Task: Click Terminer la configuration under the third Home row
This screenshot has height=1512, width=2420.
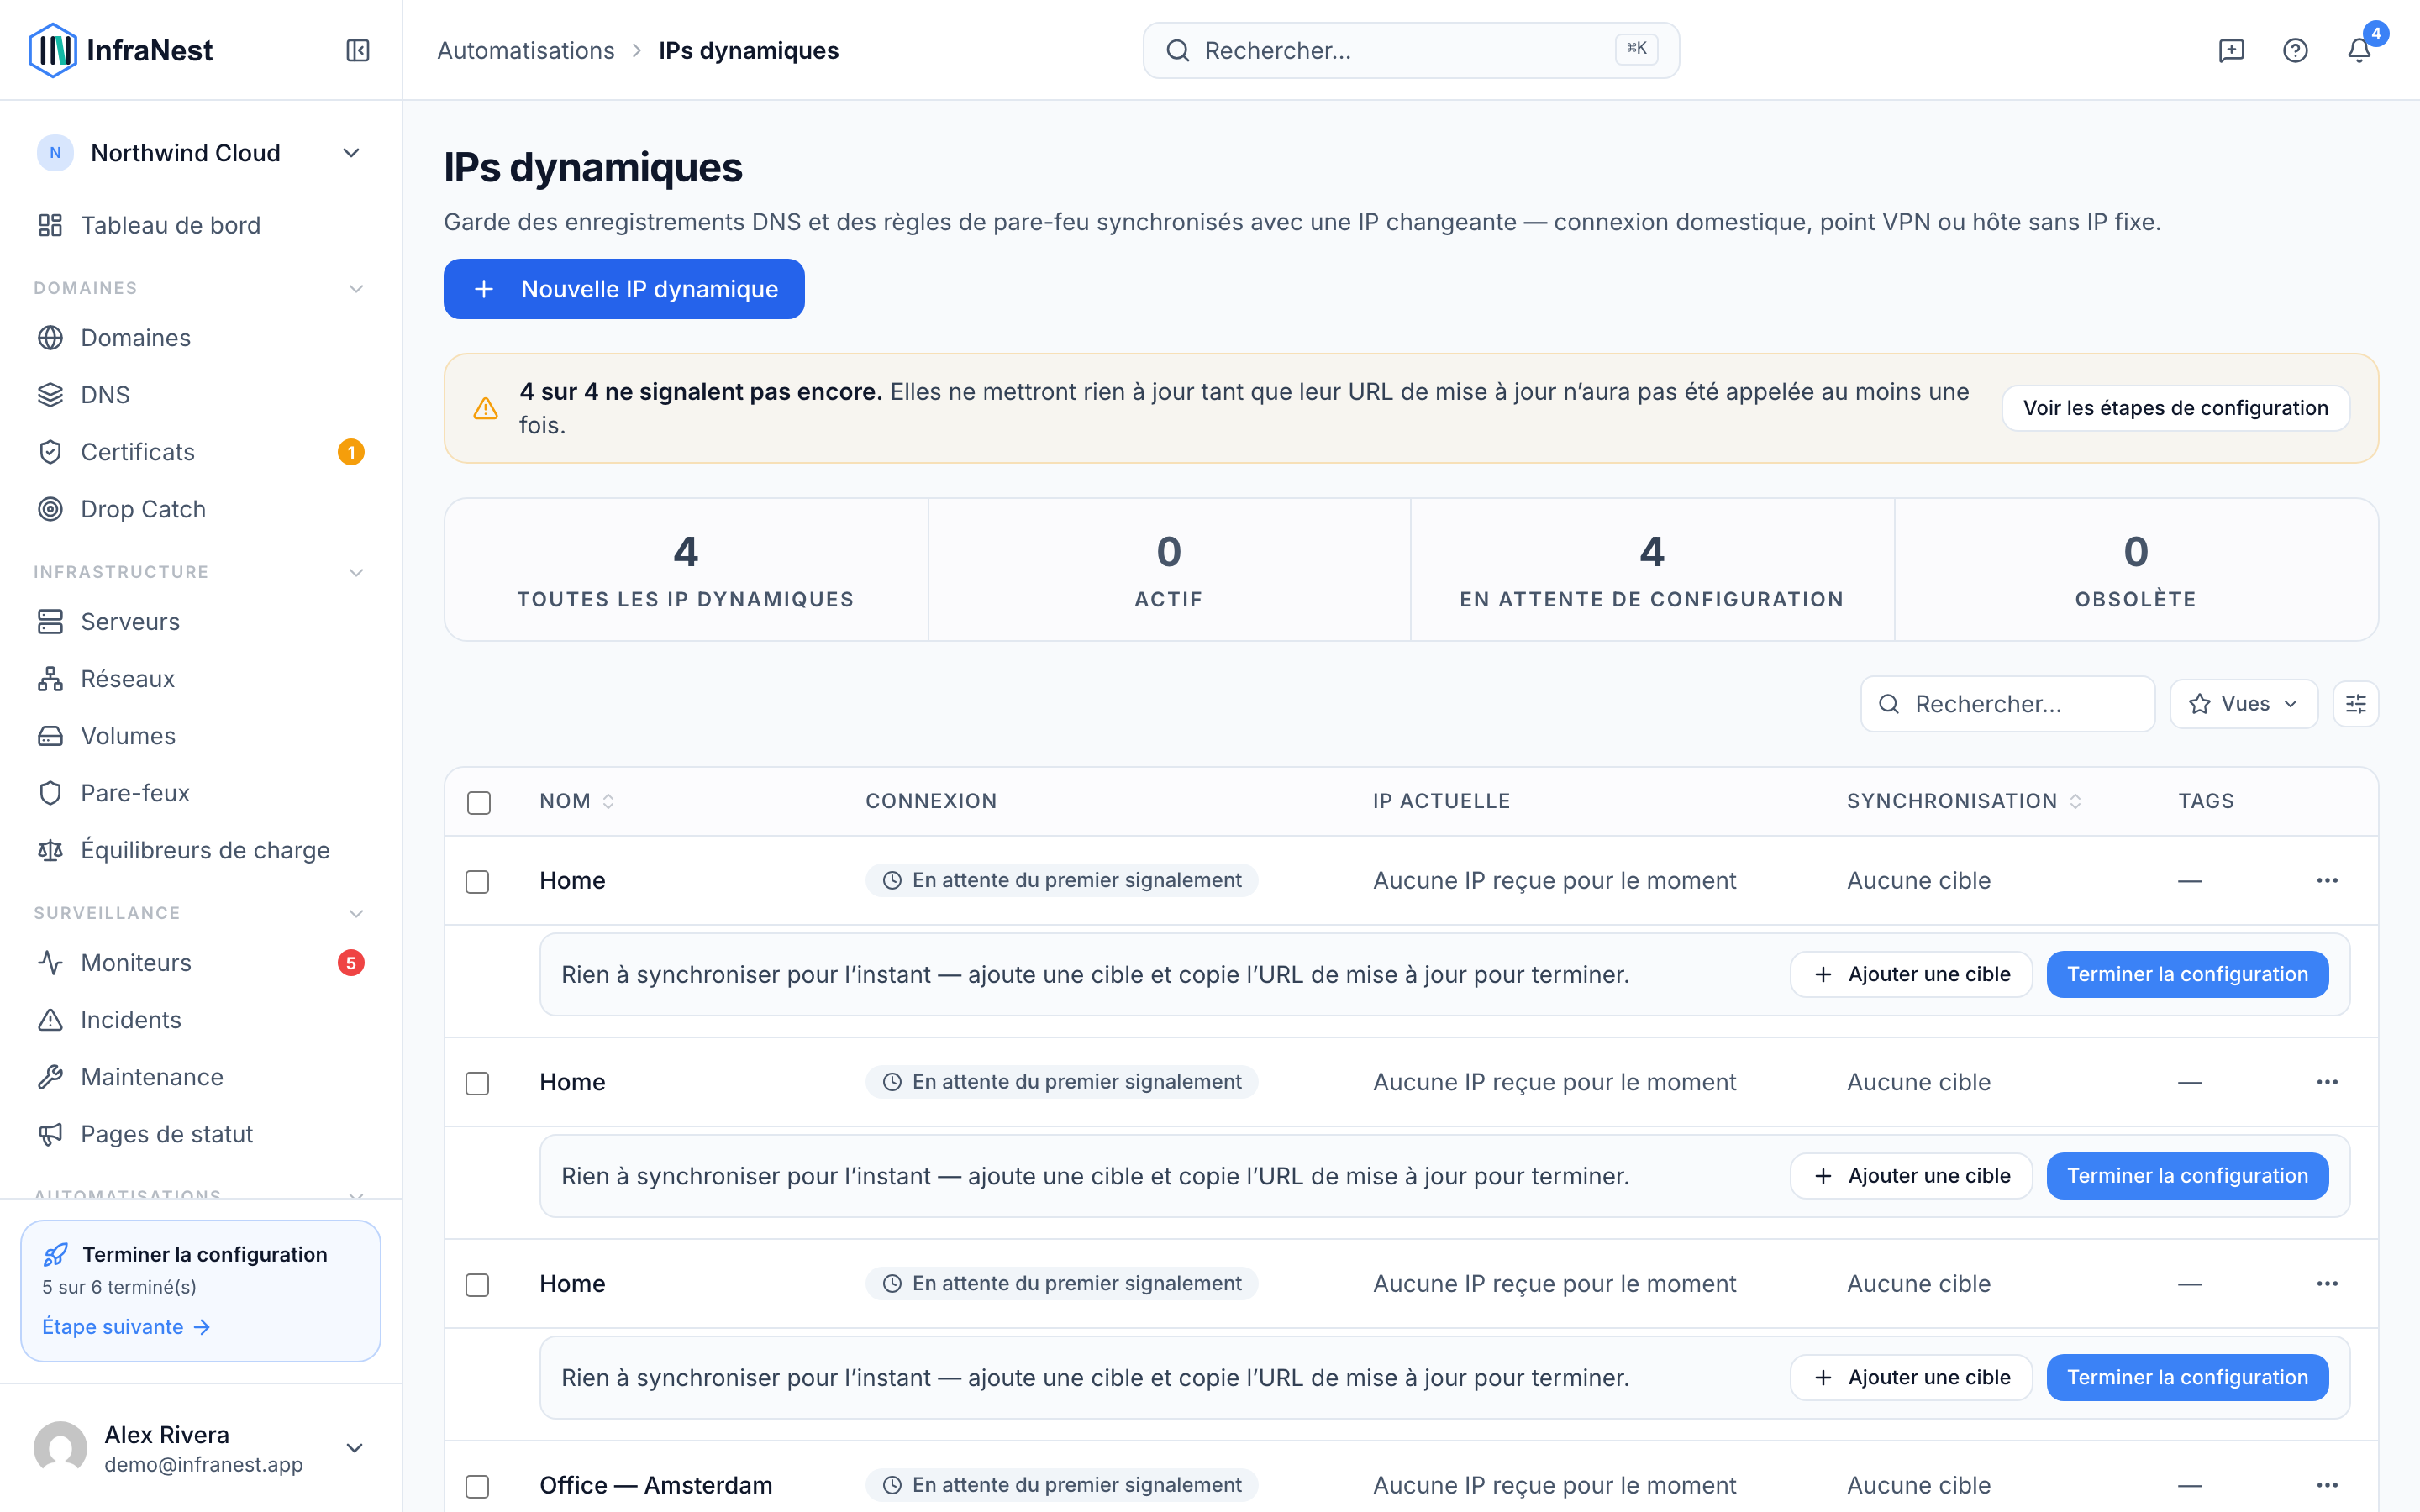Action: tap(2187, 1378)
